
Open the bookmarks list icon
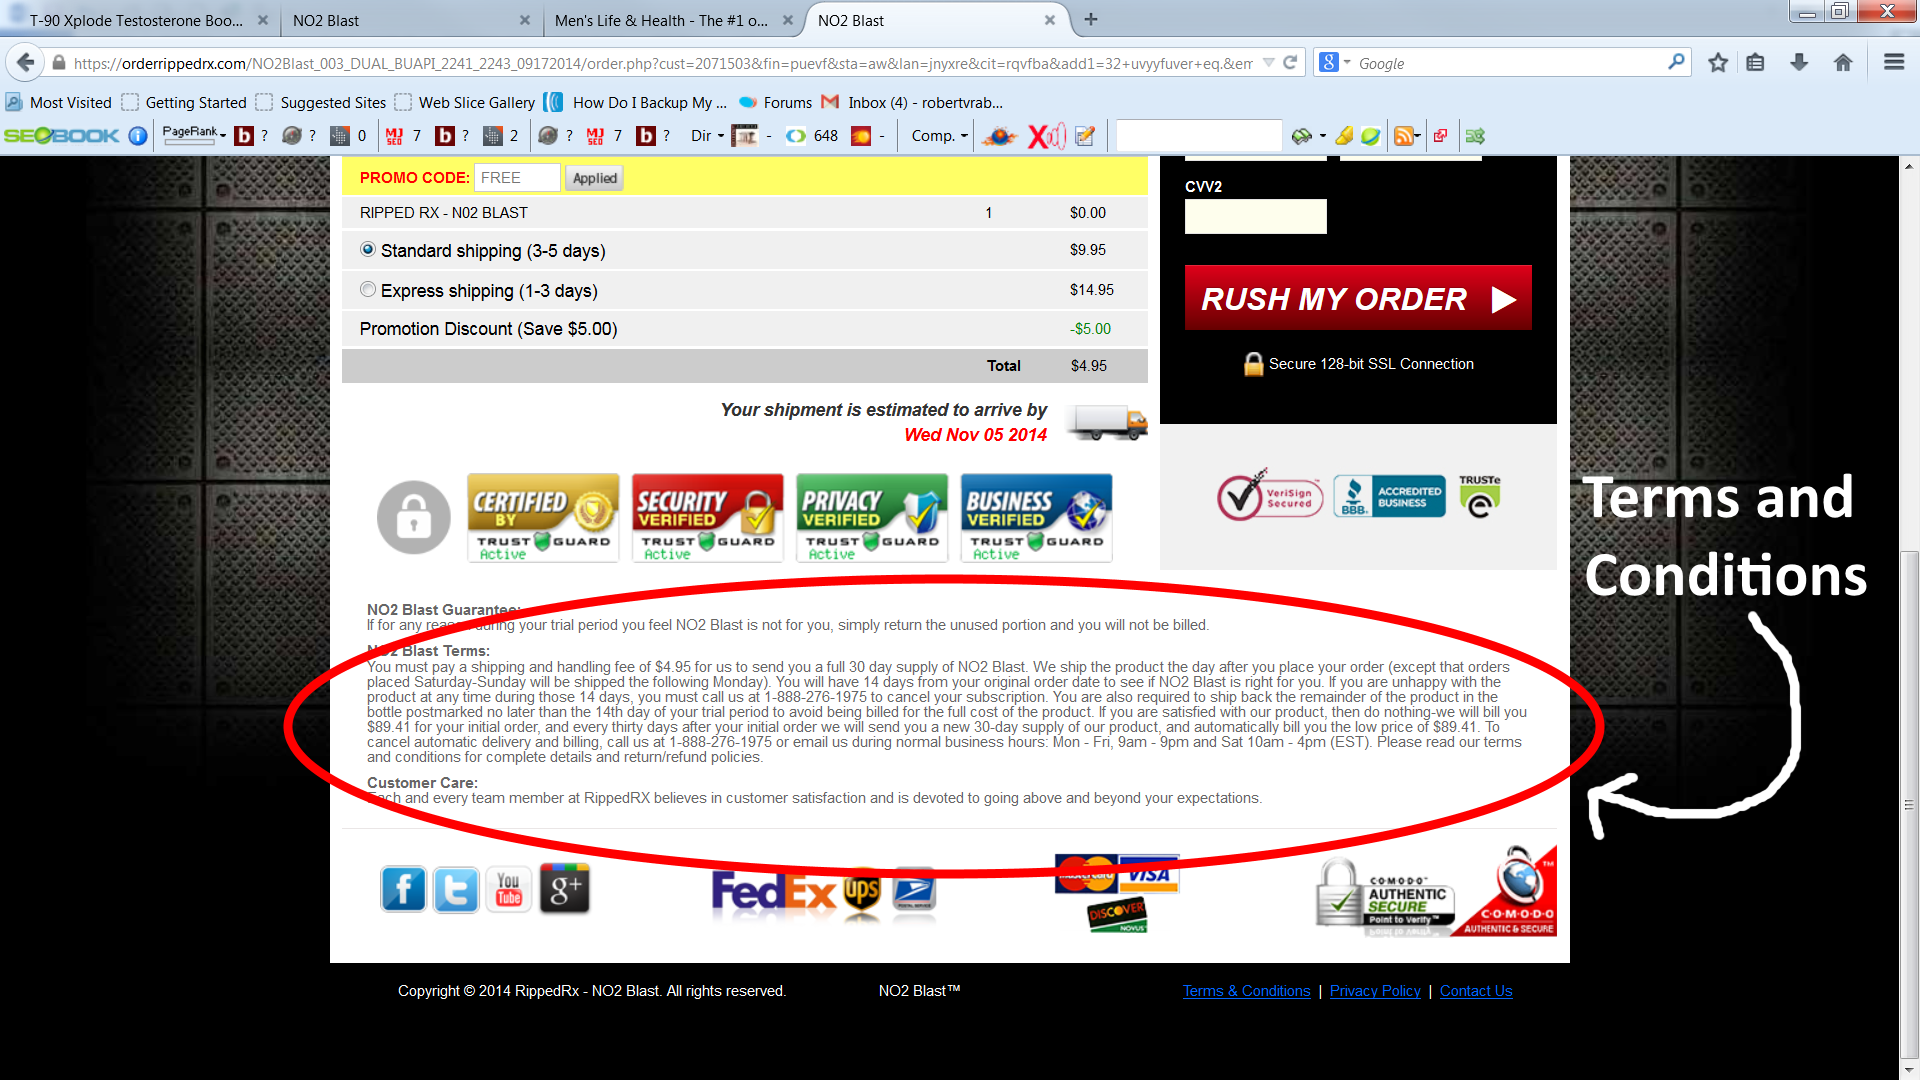coord(1755,62)
